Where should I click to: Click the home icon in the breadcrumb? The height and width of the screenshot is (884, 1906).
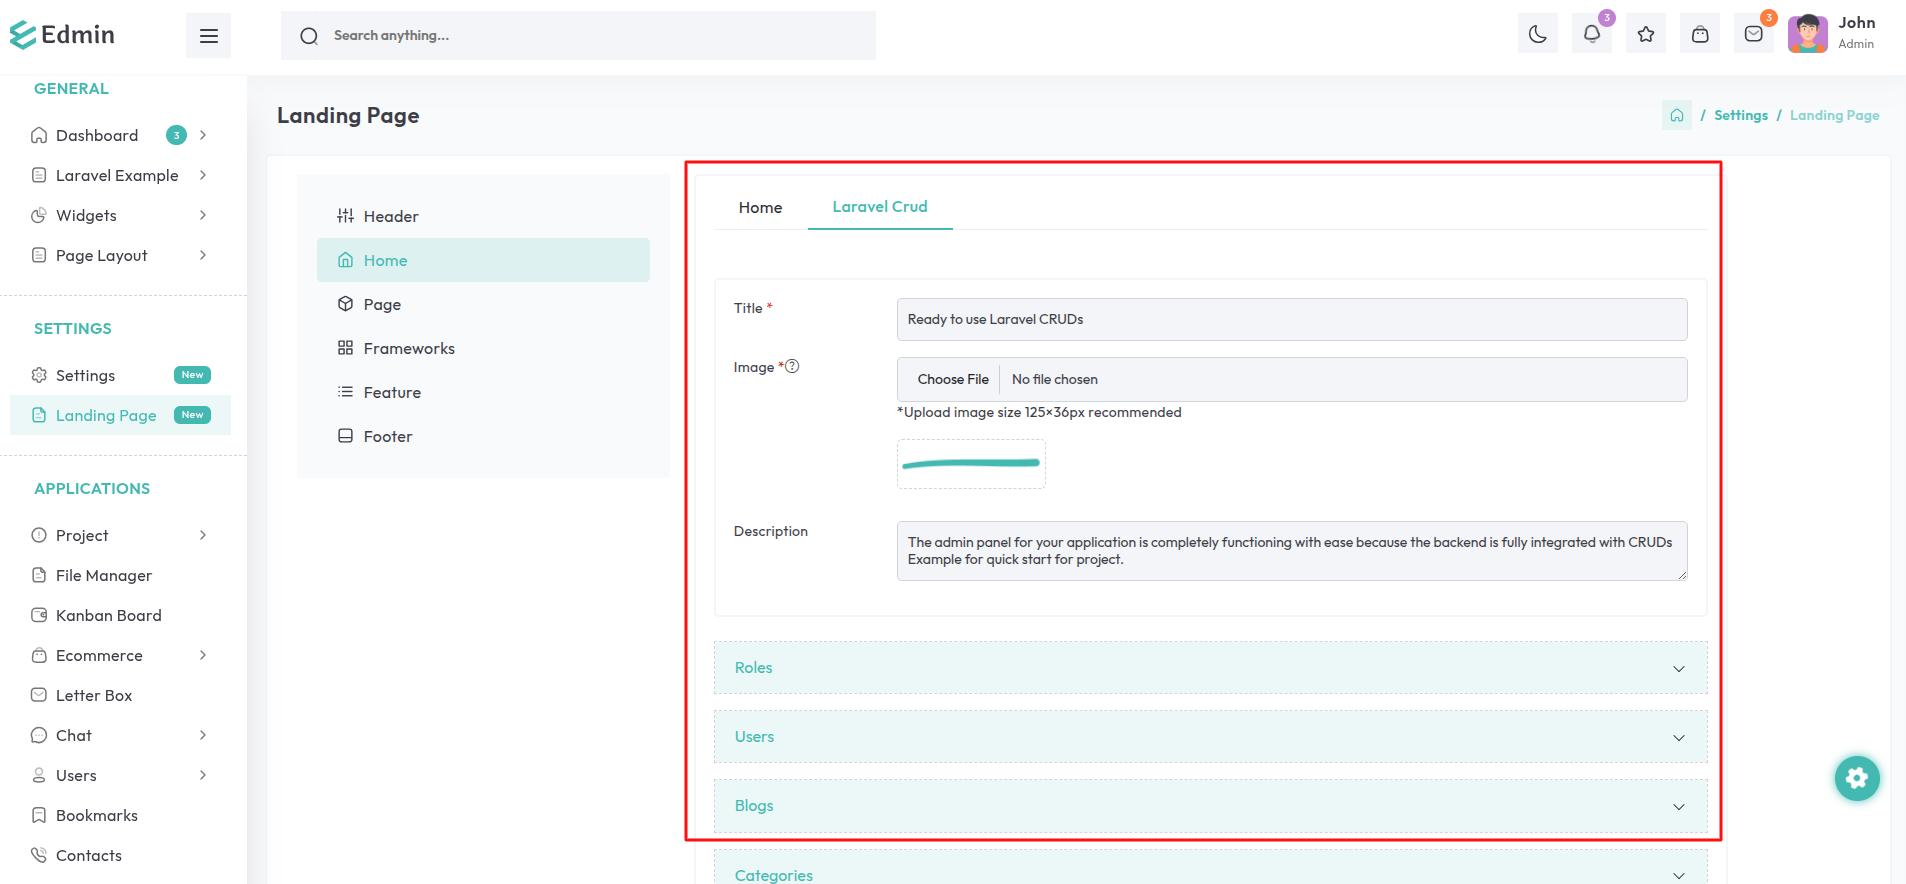point(1676,116)
